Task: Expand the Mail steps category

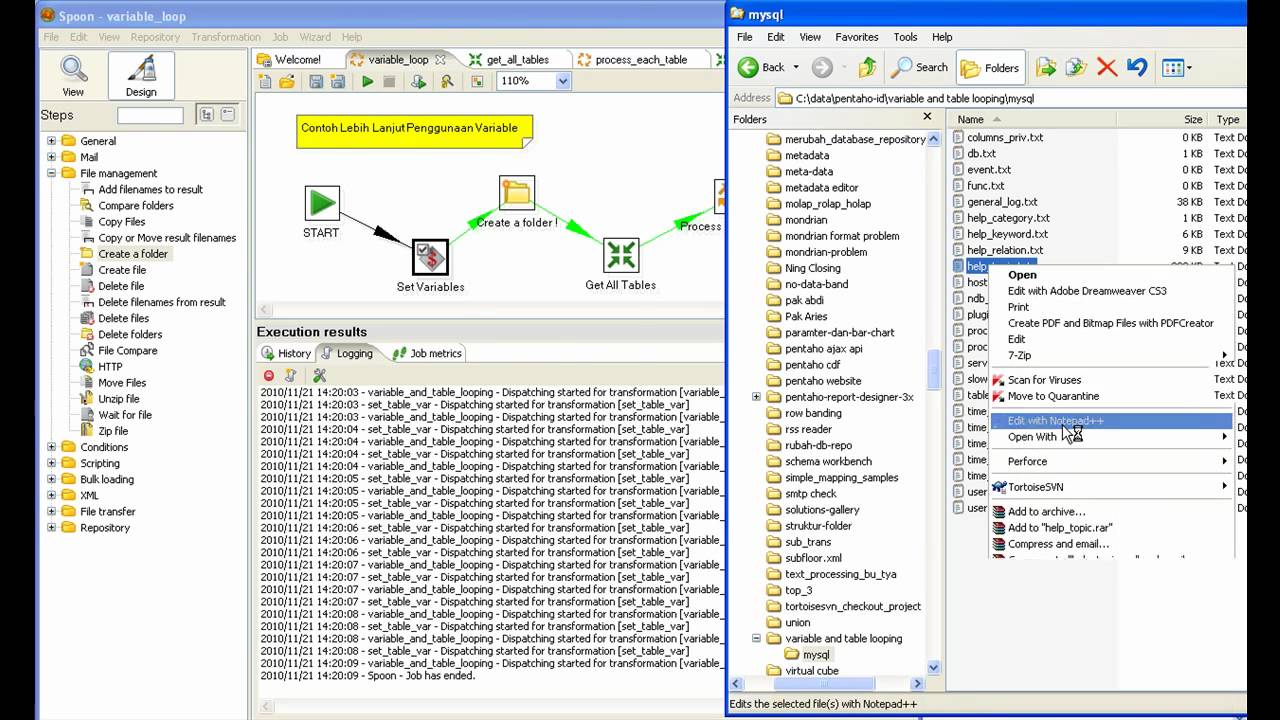Action: [51, 157]
